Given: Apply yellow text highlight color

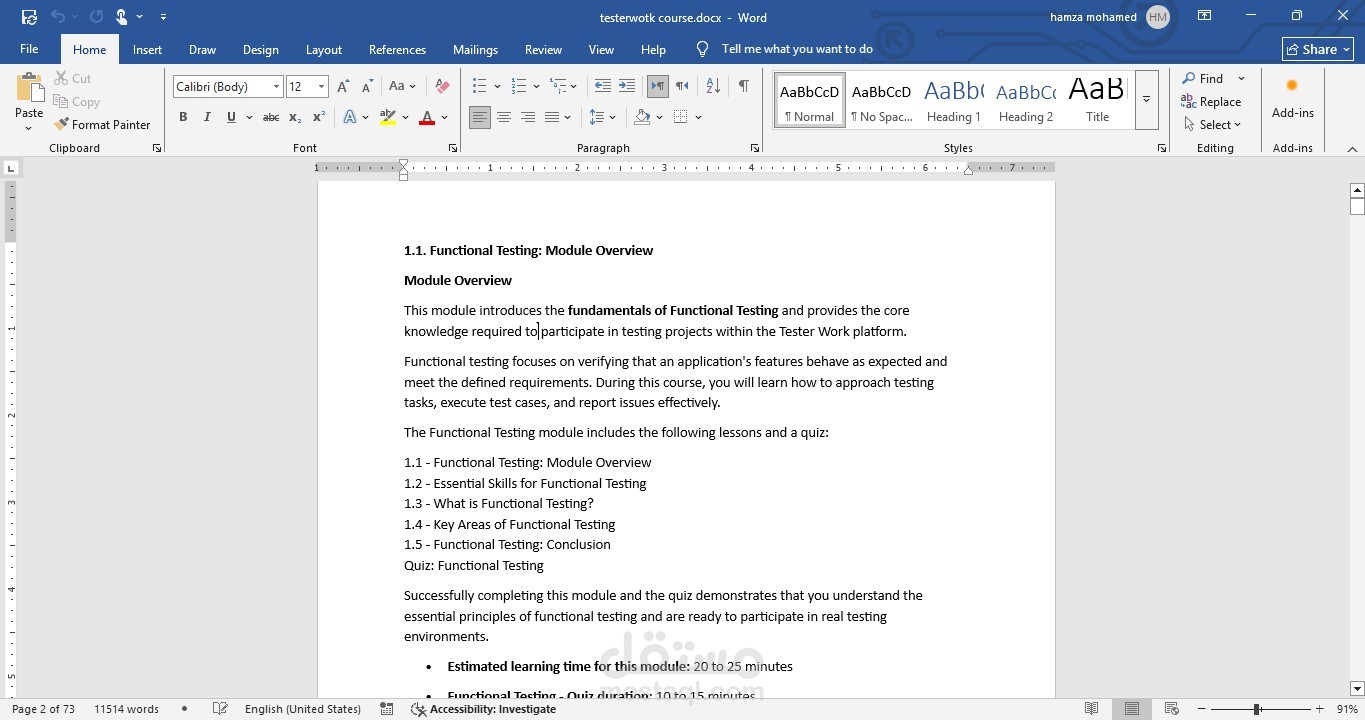Looking at the screenshot, I should pos(388,117).
